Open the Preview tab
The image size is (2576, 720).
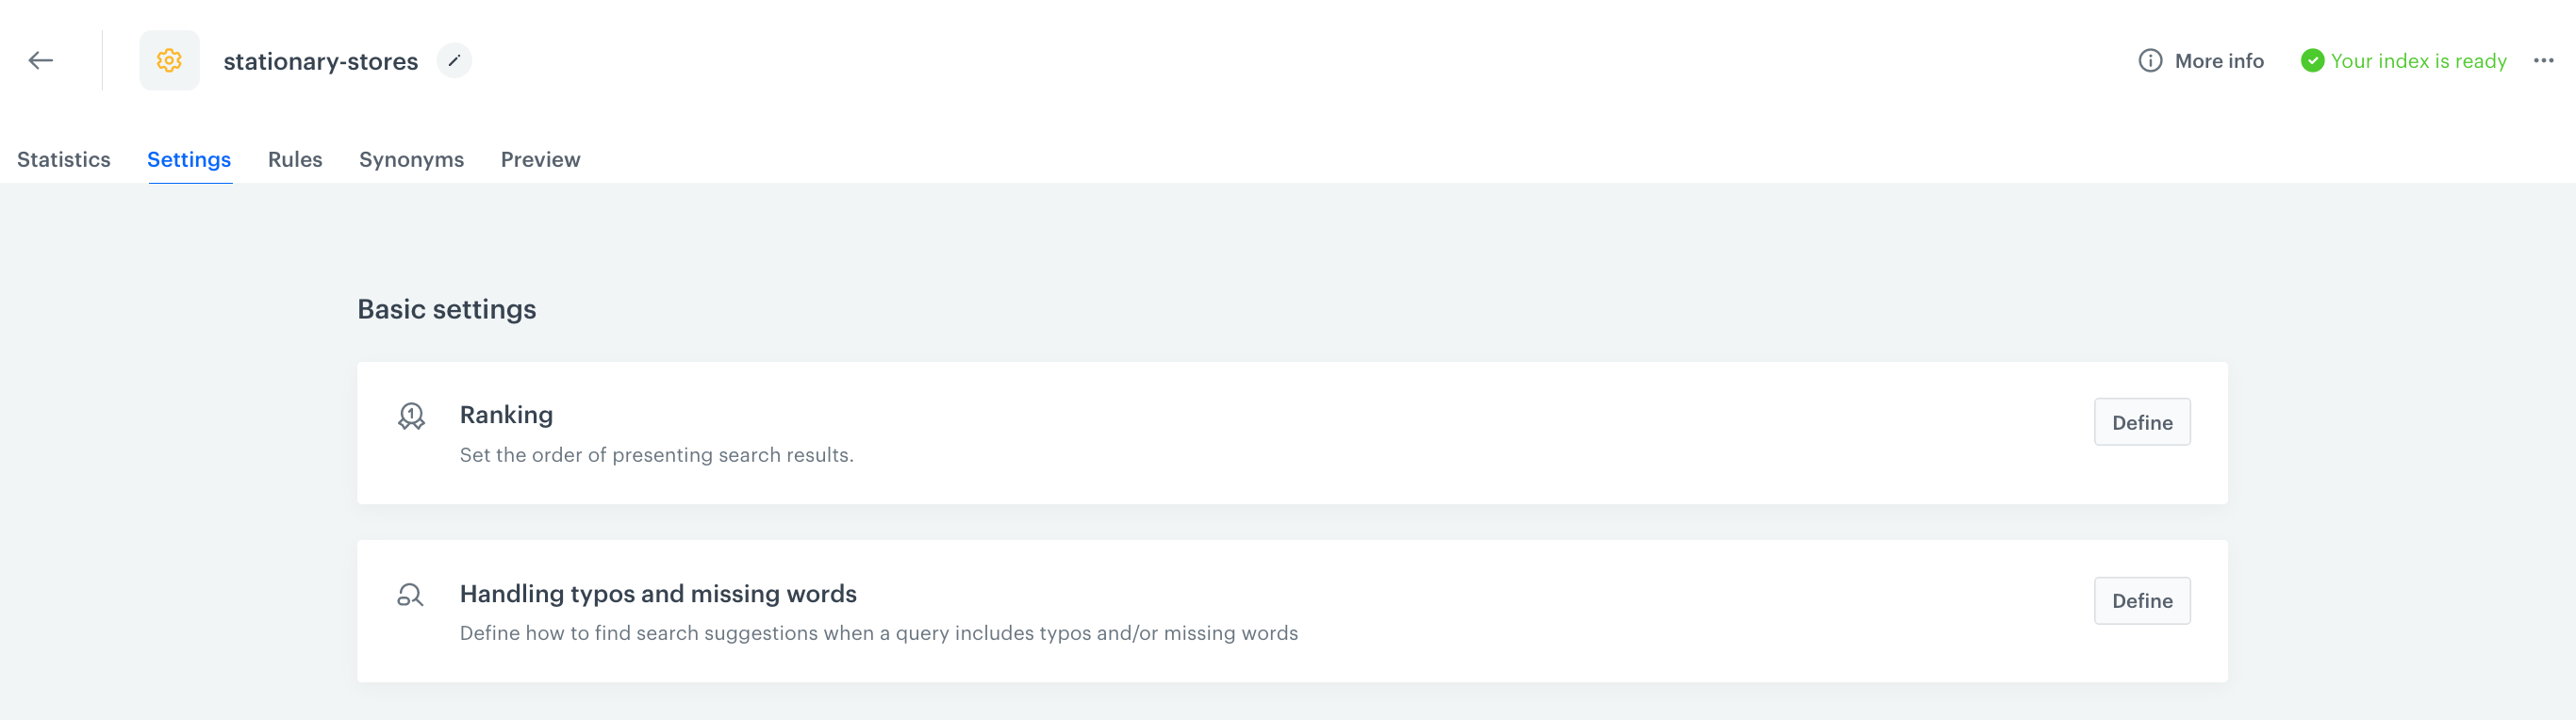540,159
